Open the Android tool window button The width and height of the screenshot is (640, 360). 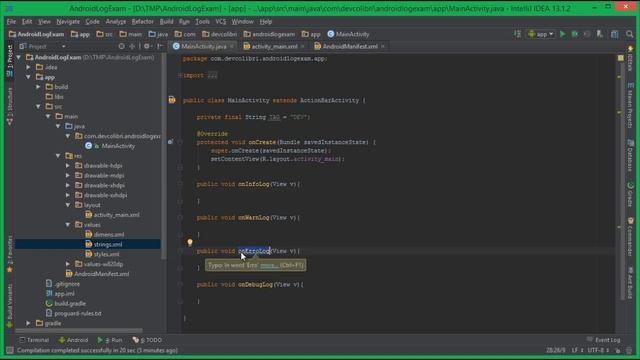(73, 340)
